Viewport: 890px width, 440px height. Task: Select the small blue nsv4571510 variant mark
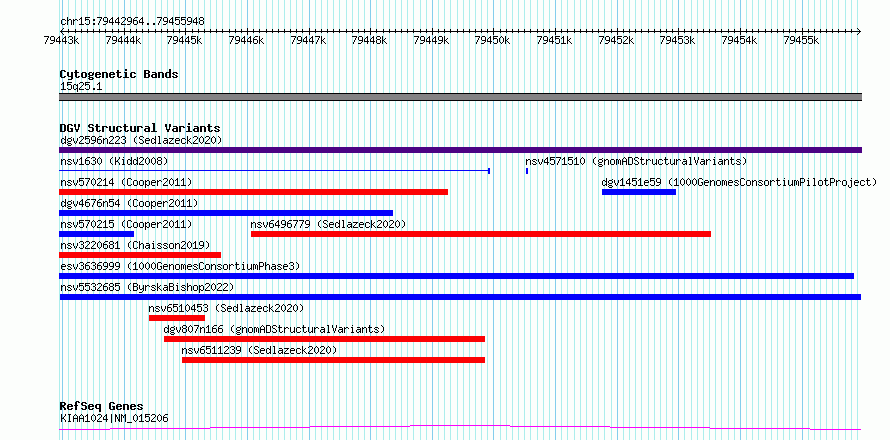coord(527,170)
